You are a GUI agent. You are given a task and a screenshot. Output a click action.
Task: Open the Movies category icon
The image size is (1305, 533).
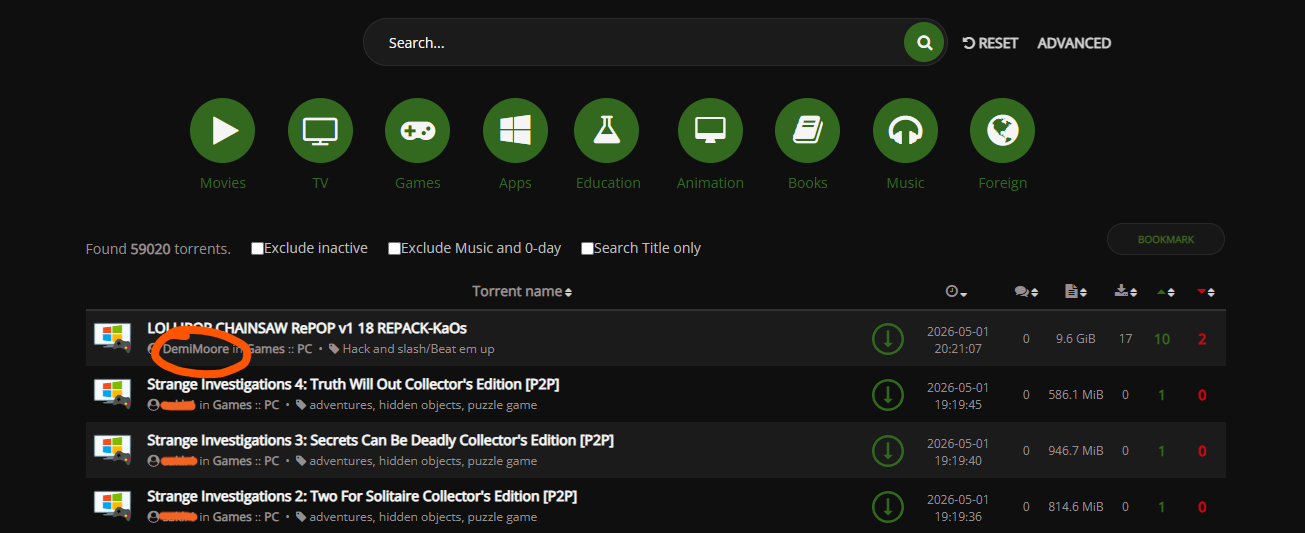coord(222,130)
